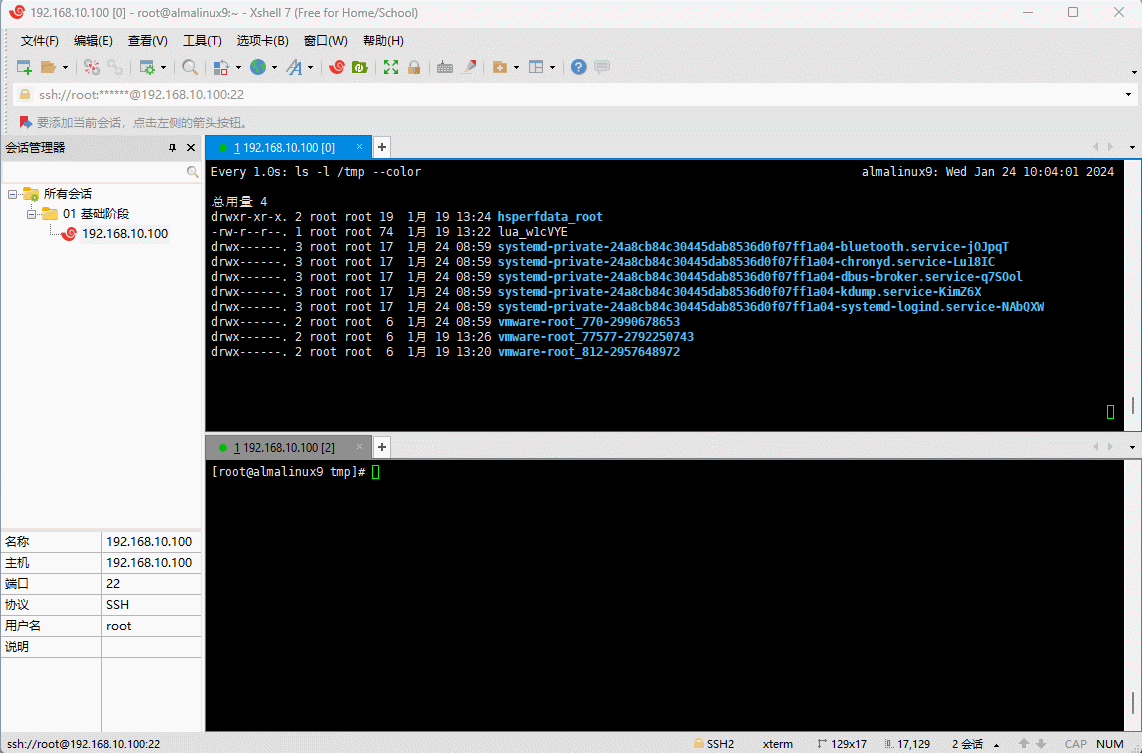Click the session manager search field
Viewport: 1142px width, 753px height.
click(94, 172)
